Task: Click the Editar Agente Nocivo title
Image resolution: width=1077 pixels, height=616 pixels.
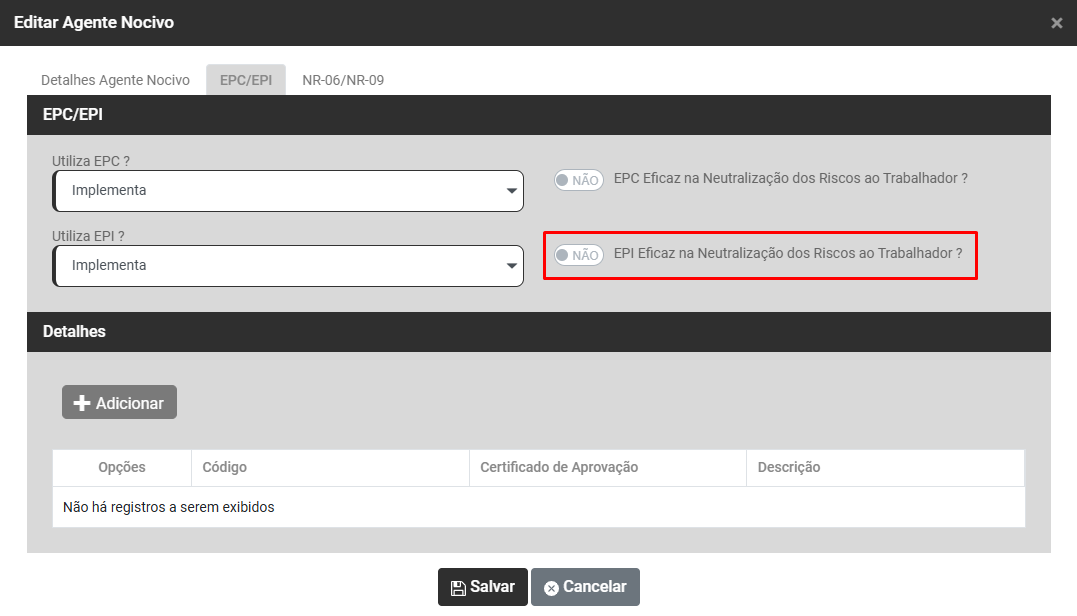Action: tap(94, 23)
